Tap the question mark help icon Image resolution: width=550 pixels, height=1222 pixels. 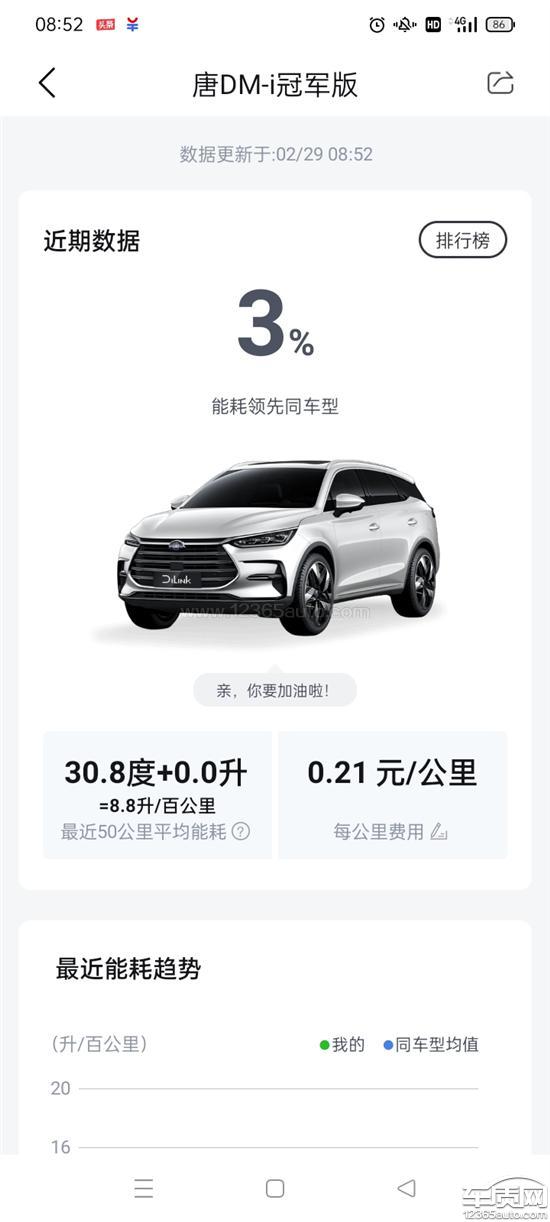pyautogui.click(x=241, y=831)
